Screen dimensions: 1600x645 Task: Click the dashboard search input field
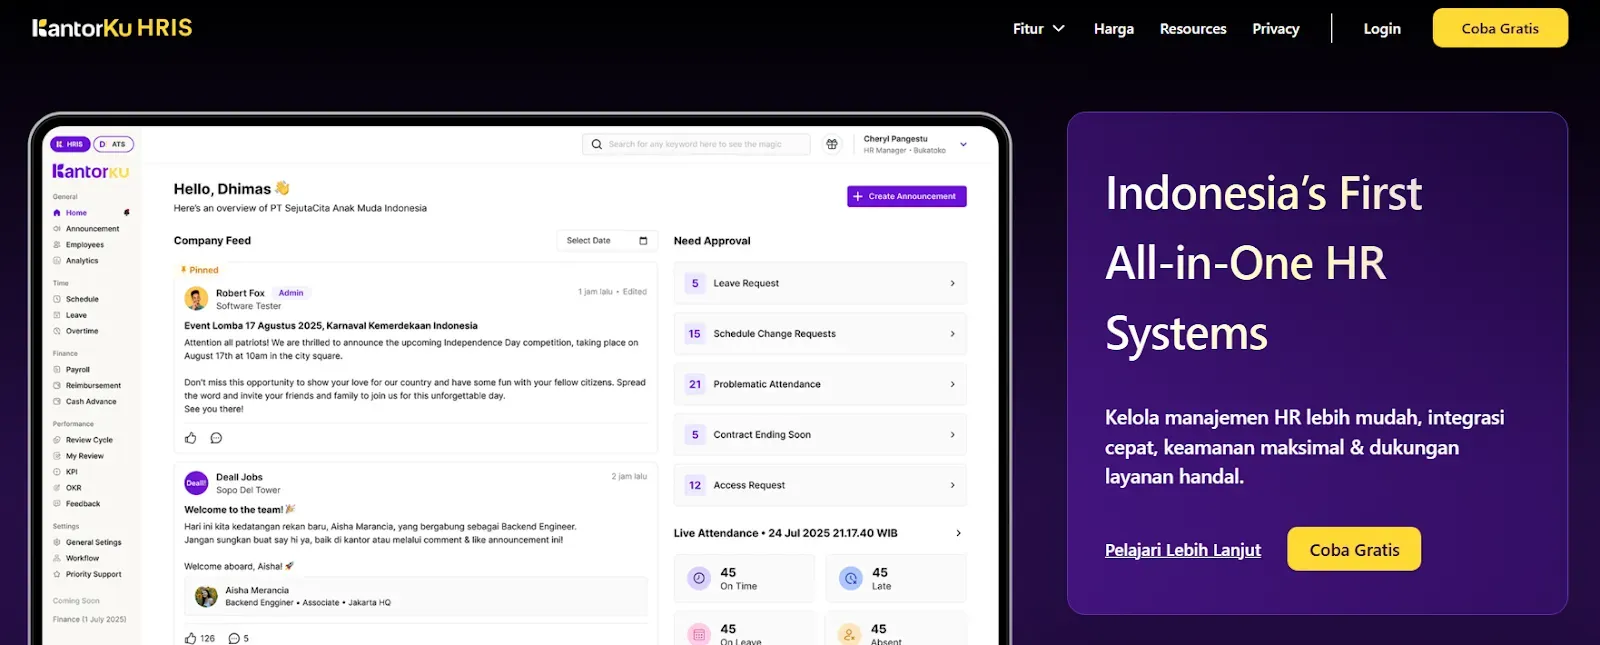point(696,144)
